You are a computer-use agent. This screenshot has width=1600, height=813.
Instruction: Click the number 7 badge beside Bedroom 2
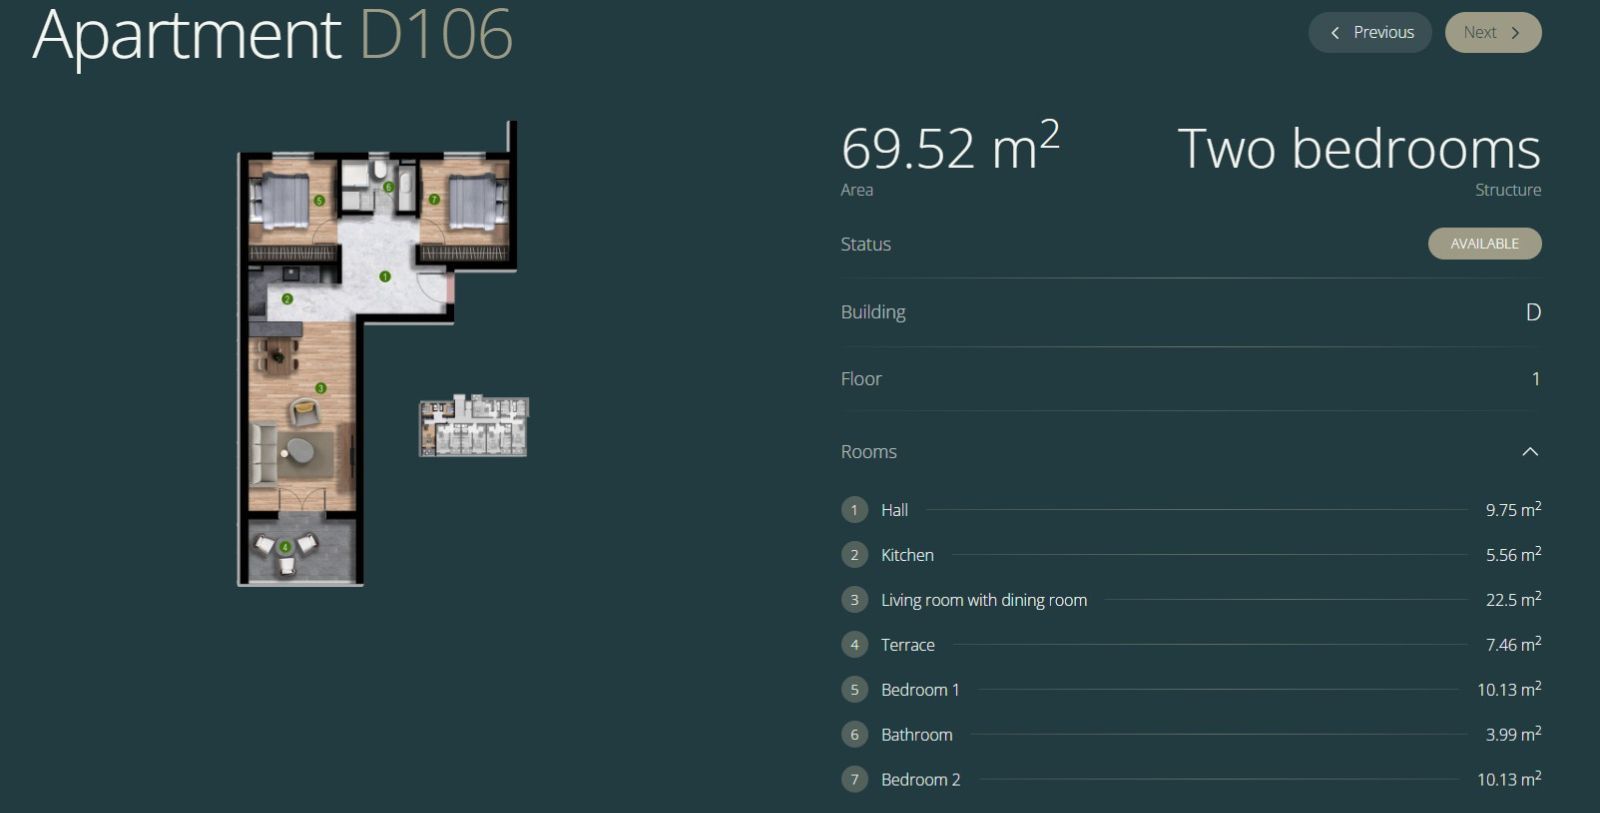coord(854,779)
